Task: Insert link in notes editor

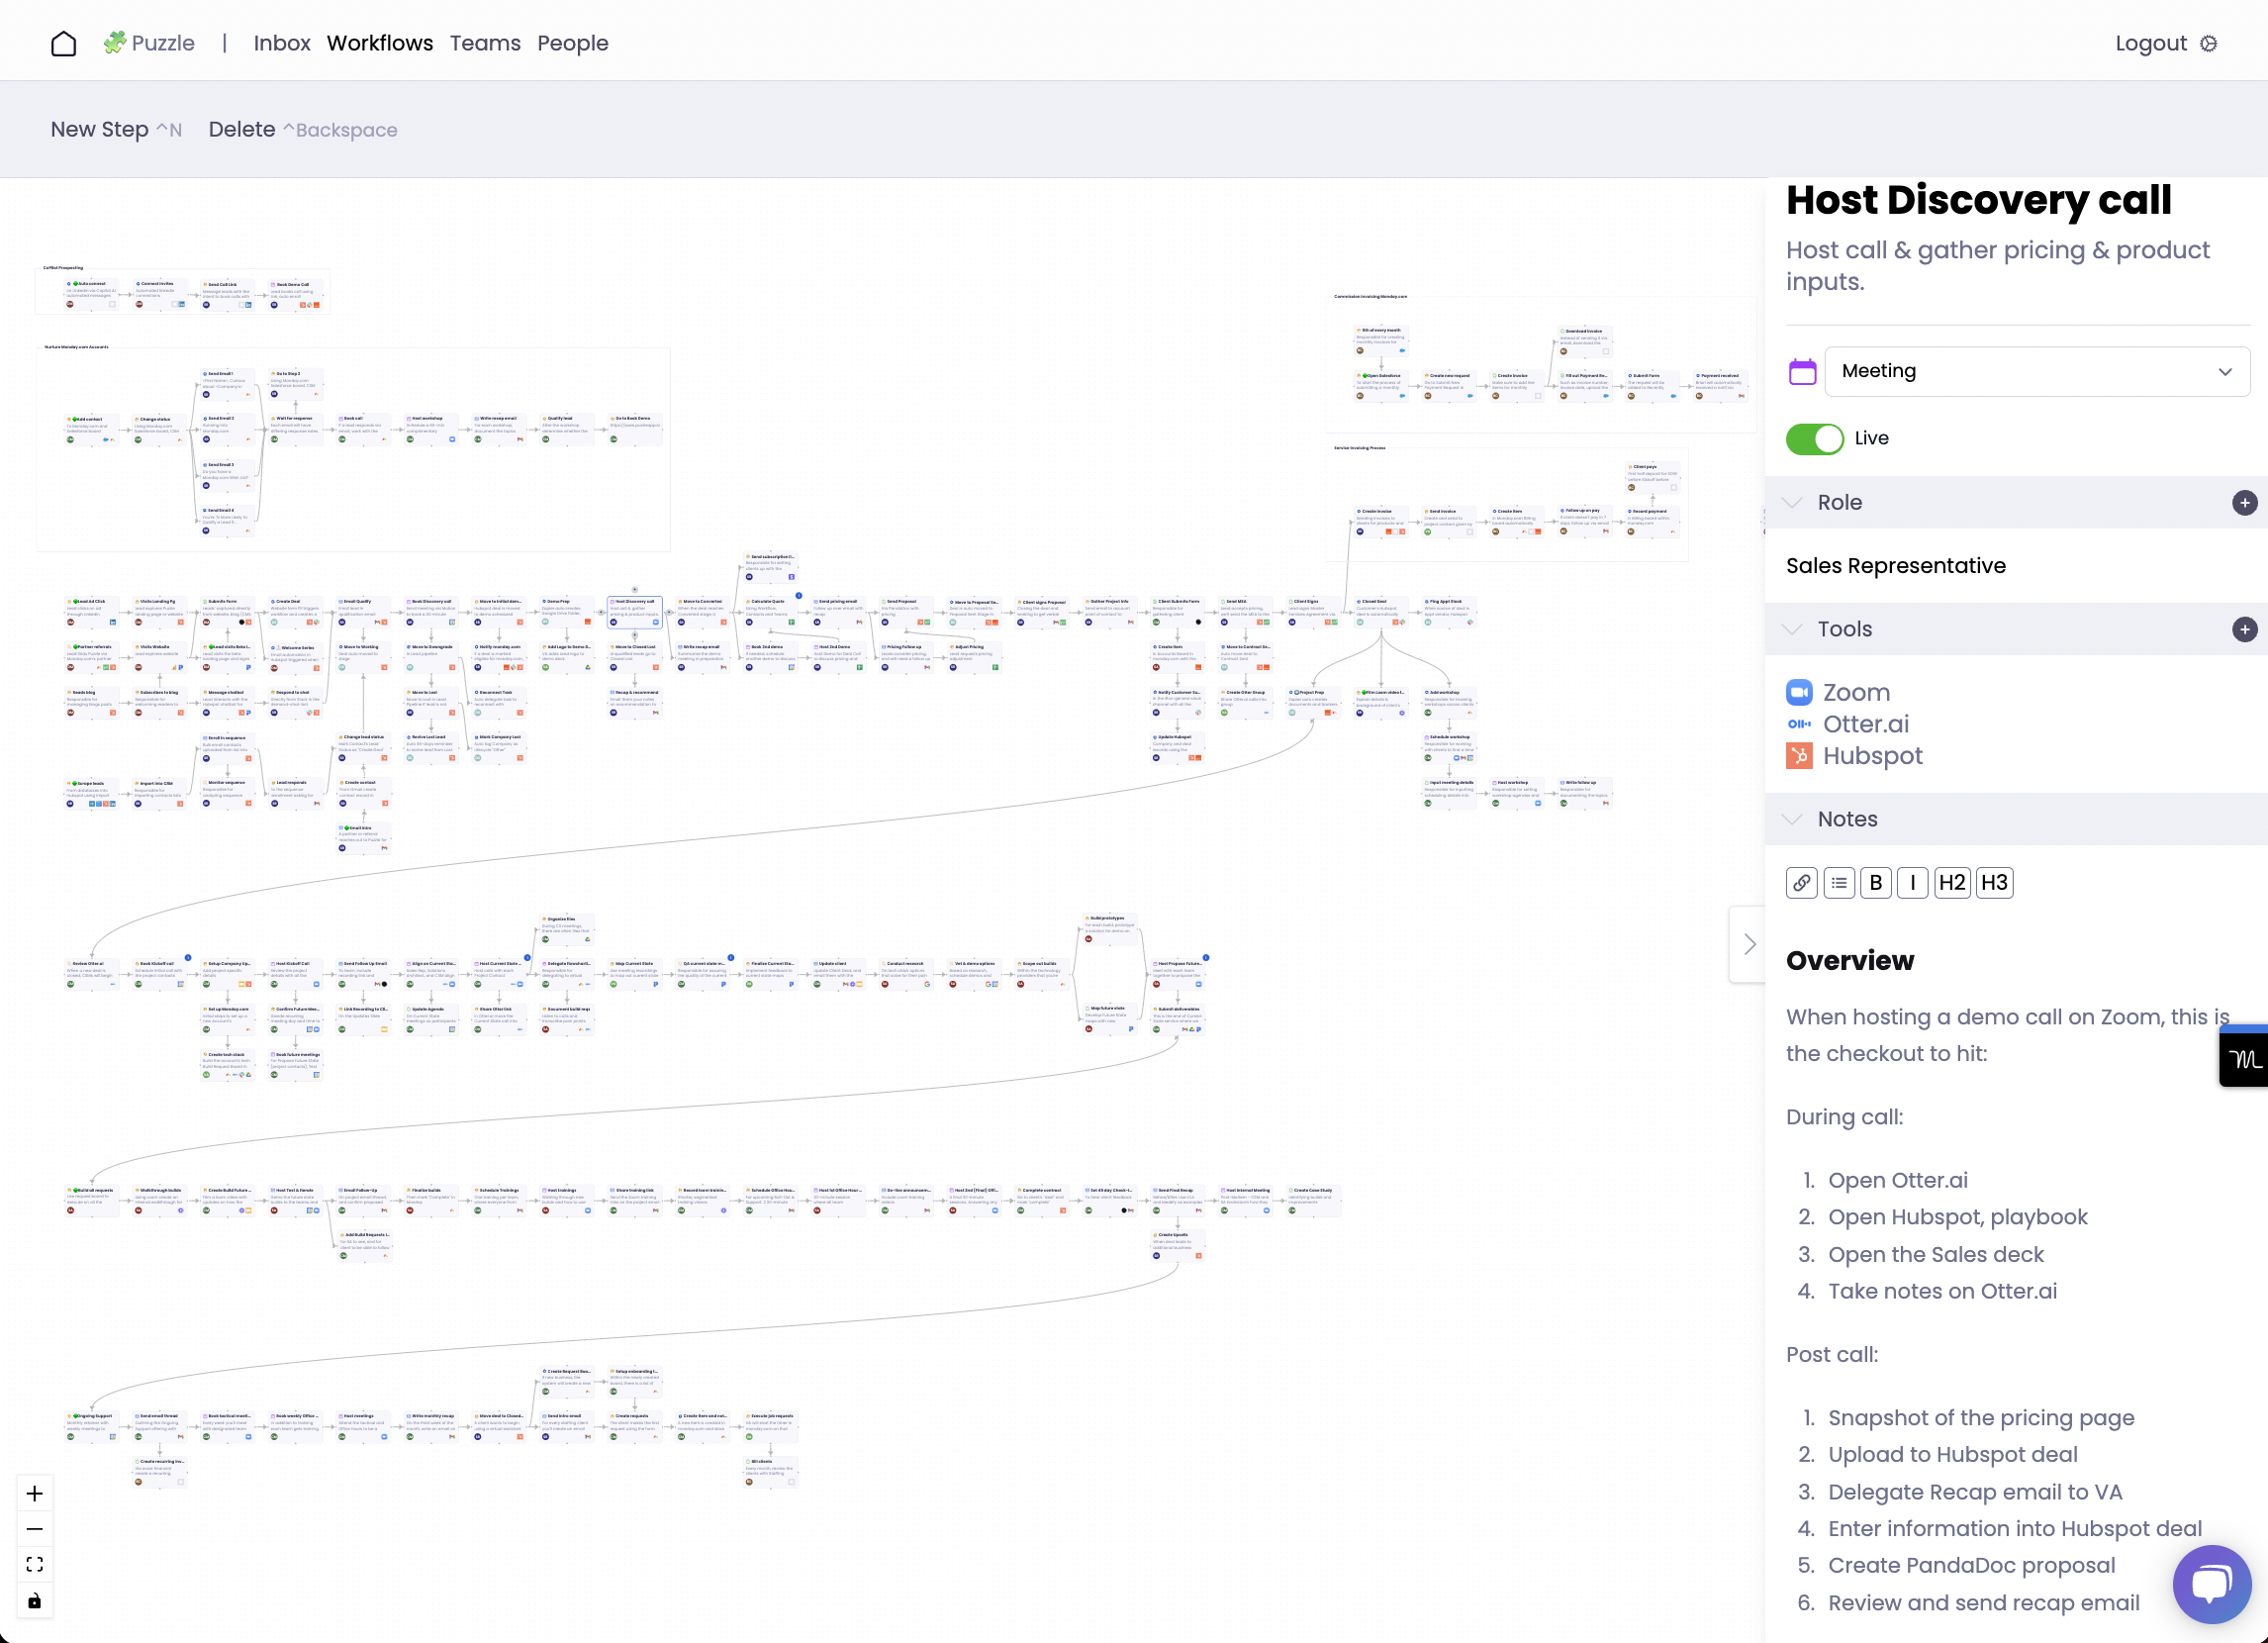Action: tap(1801, 883)
